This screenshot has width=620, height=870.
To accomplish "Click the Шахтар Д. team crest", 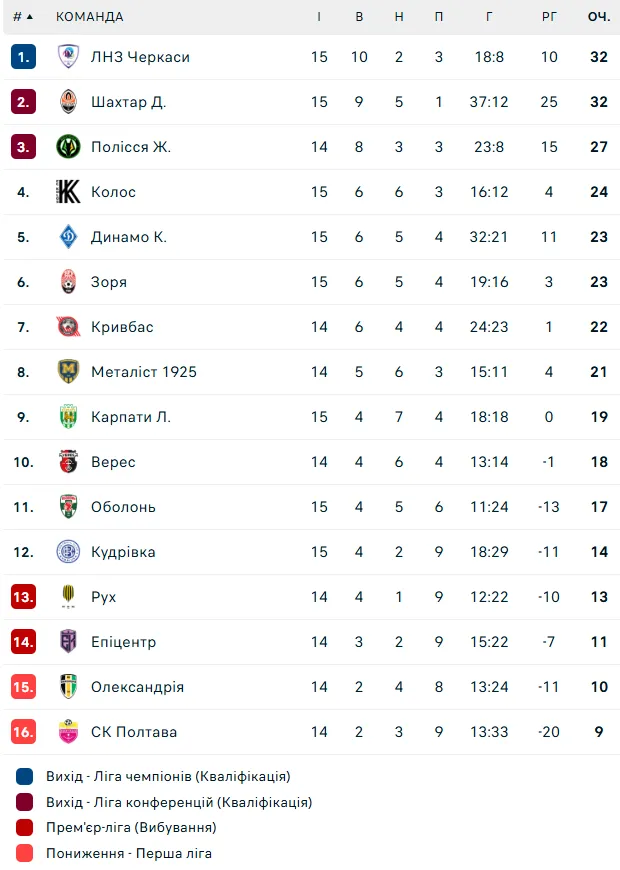I will coord(68,102).
